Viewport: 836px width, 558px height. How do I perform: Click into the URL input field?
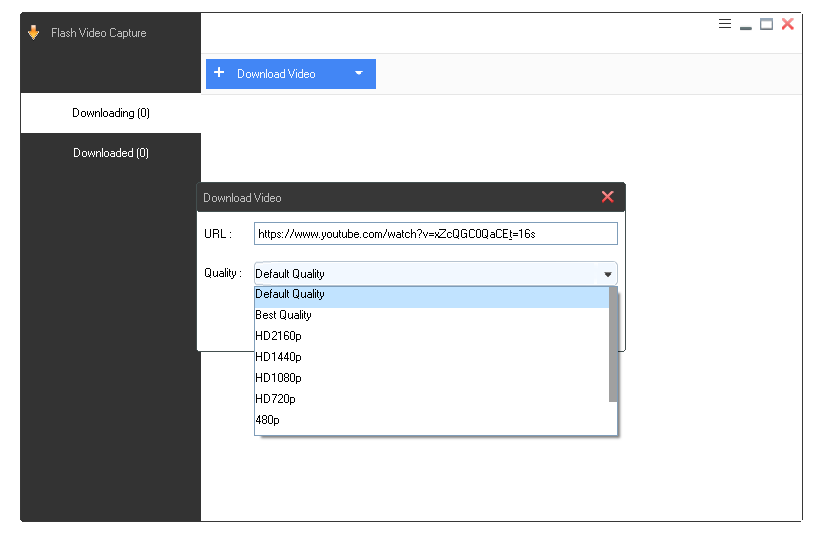click(x=435, y=234)
